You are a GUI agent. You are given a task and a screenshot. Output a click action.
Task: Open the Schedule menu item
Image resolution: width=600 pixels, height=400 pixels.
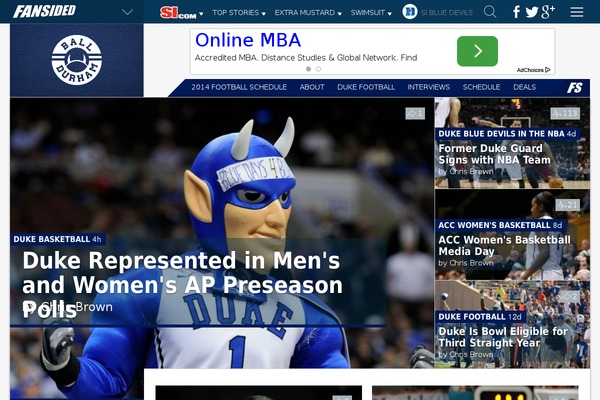481,87
